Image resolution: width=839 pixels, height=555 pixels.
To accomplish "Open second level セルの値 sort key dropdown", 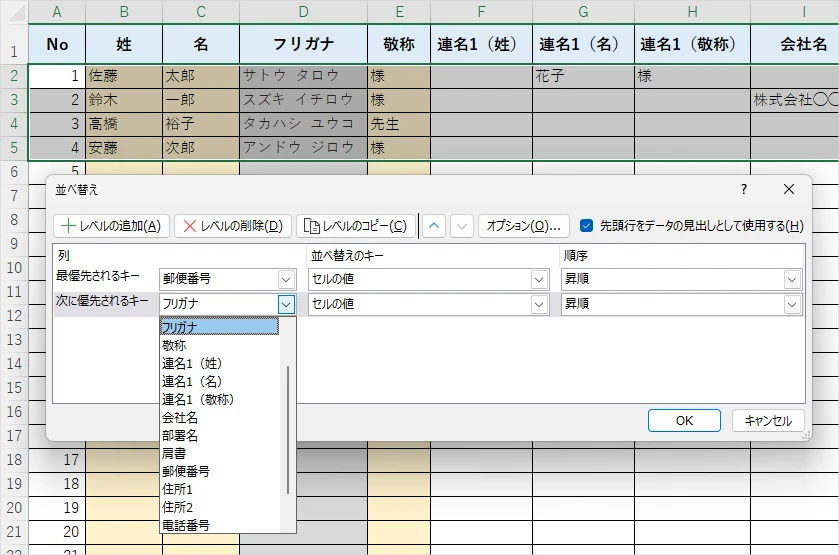I will [539, 304].
